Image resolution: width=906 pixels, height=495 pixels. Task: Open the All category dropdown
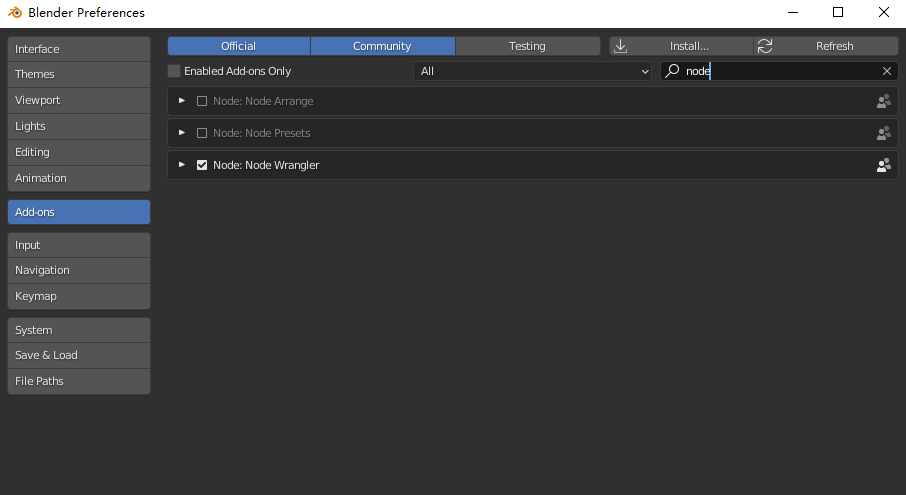coord(532,71)
